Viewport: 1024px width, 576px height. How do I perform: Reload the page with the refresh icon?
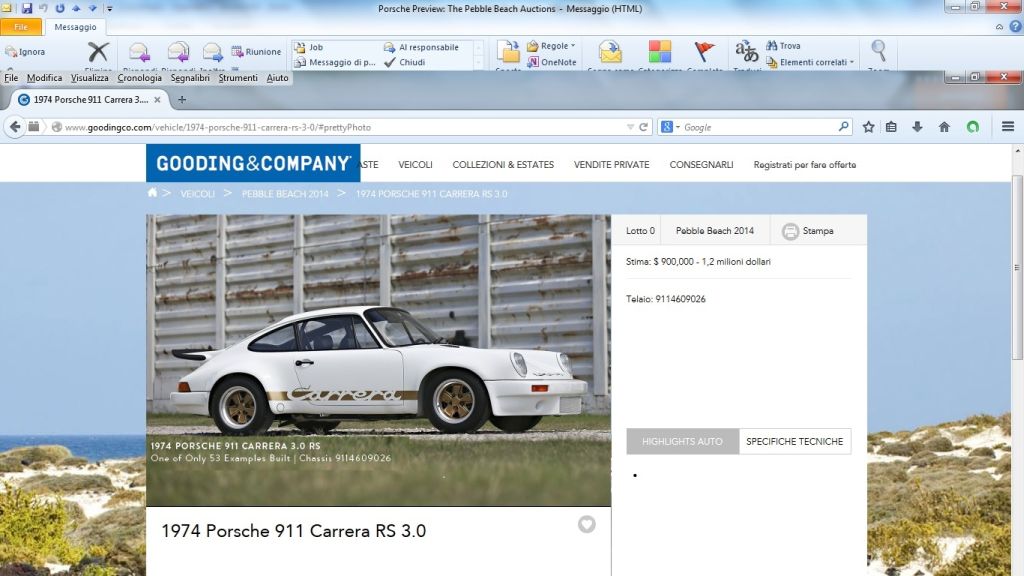click(643, 127)
